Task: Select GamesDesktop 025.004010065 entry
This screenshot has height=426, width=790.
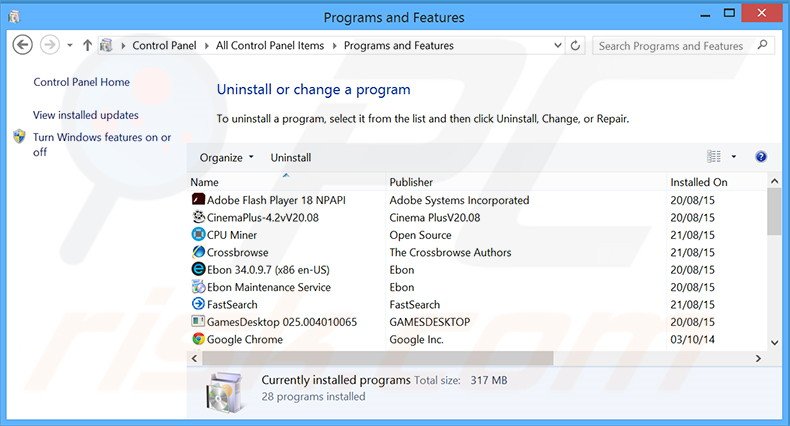Action: 282,322
